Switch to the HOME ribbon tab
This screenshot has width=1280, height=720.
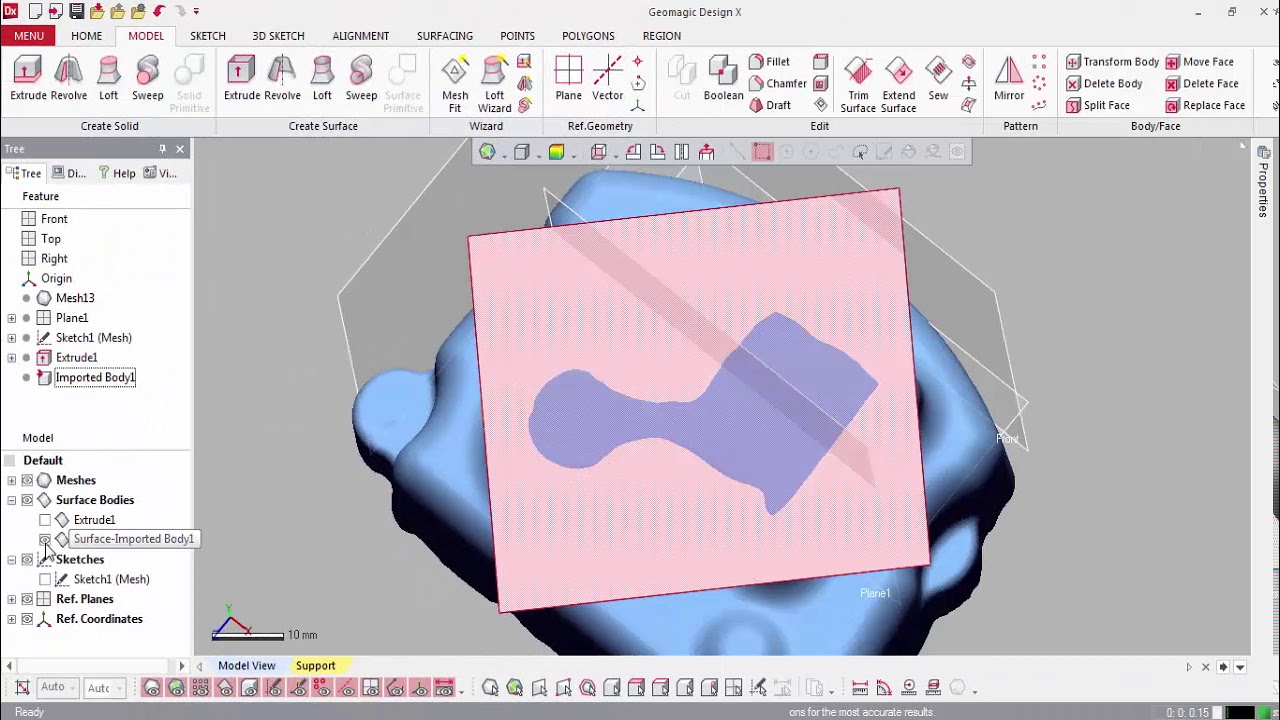pyautogui.click(x=86, y=36)
